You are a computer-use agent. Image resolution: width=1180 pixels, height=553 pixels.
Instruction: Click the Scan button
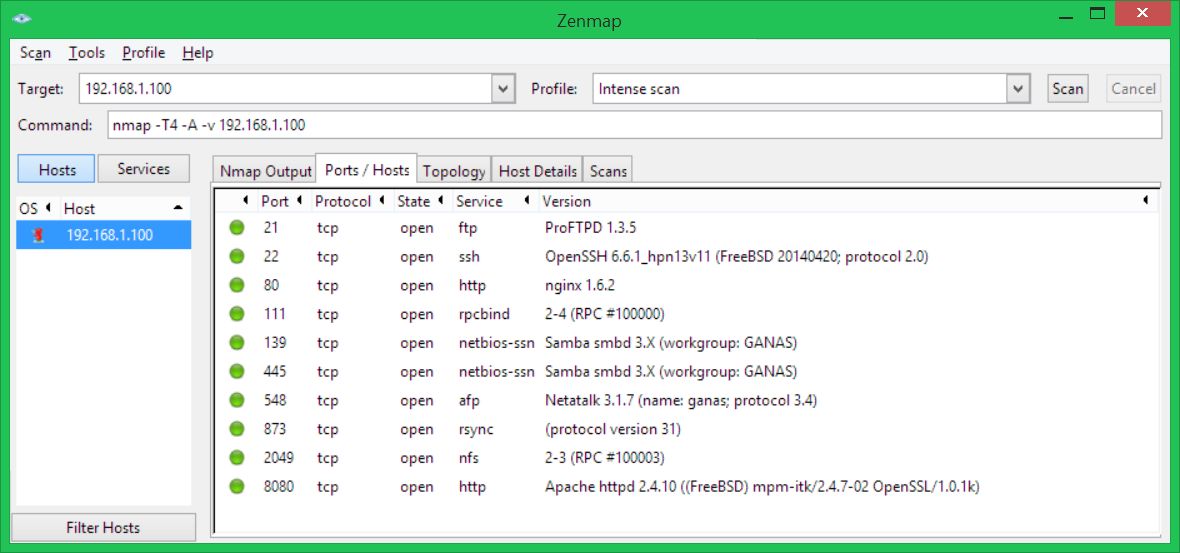pos(1067,89)
